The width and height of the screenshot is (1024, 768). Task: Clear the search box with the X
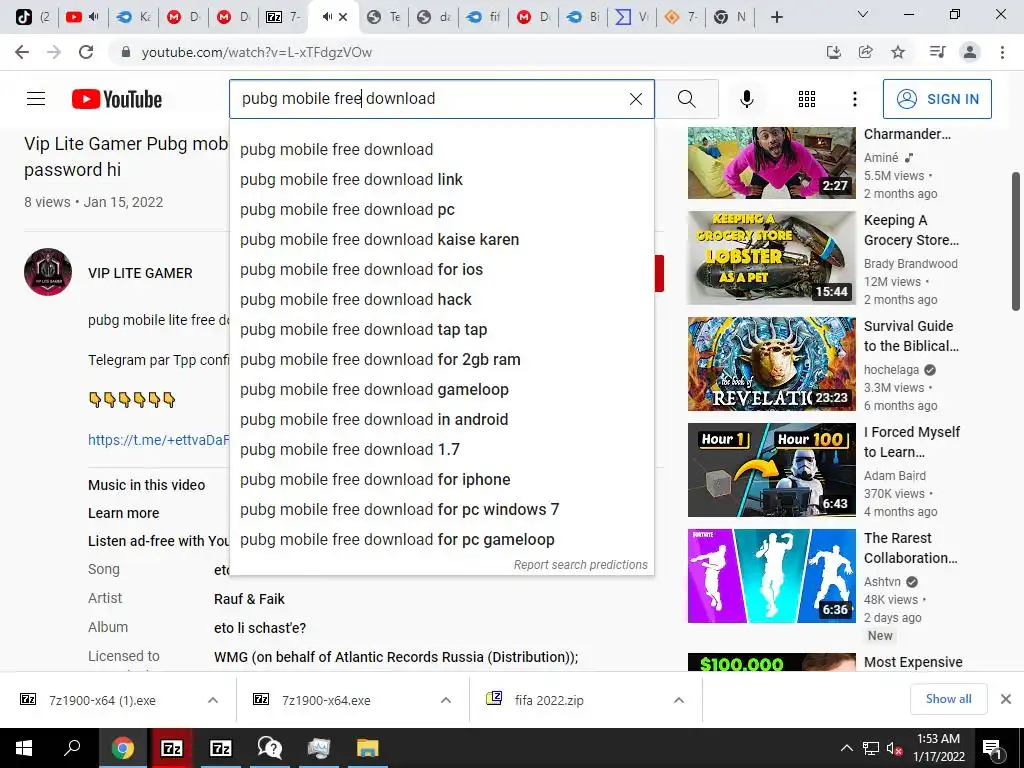(635, 99)
